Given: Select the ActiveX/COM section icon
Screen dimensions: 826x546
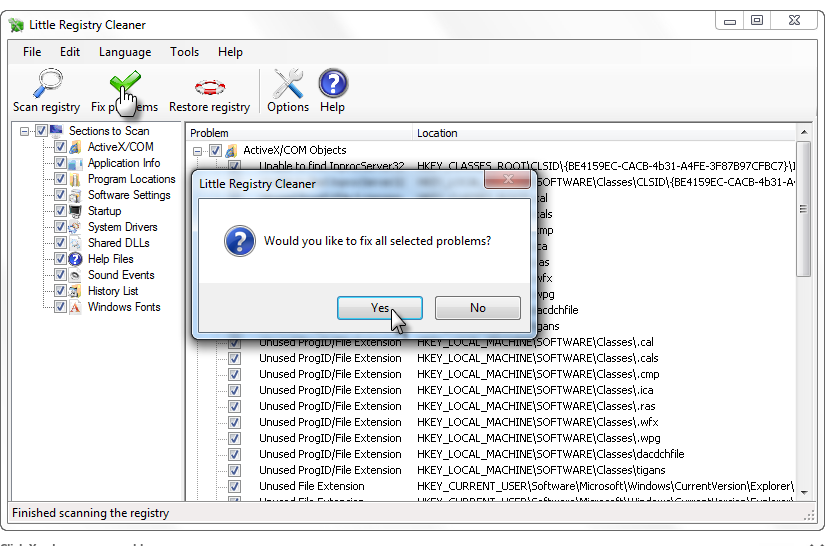Looking at the screenshot, I should [75, 147].
